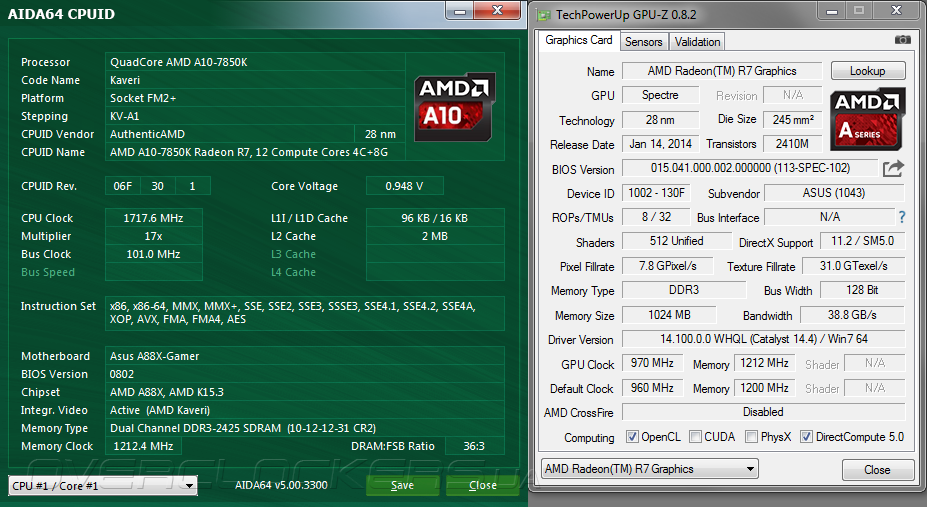Click the L2 Cache value 2 MB
The image size is (927, 507).
click(x=435, y=236)
